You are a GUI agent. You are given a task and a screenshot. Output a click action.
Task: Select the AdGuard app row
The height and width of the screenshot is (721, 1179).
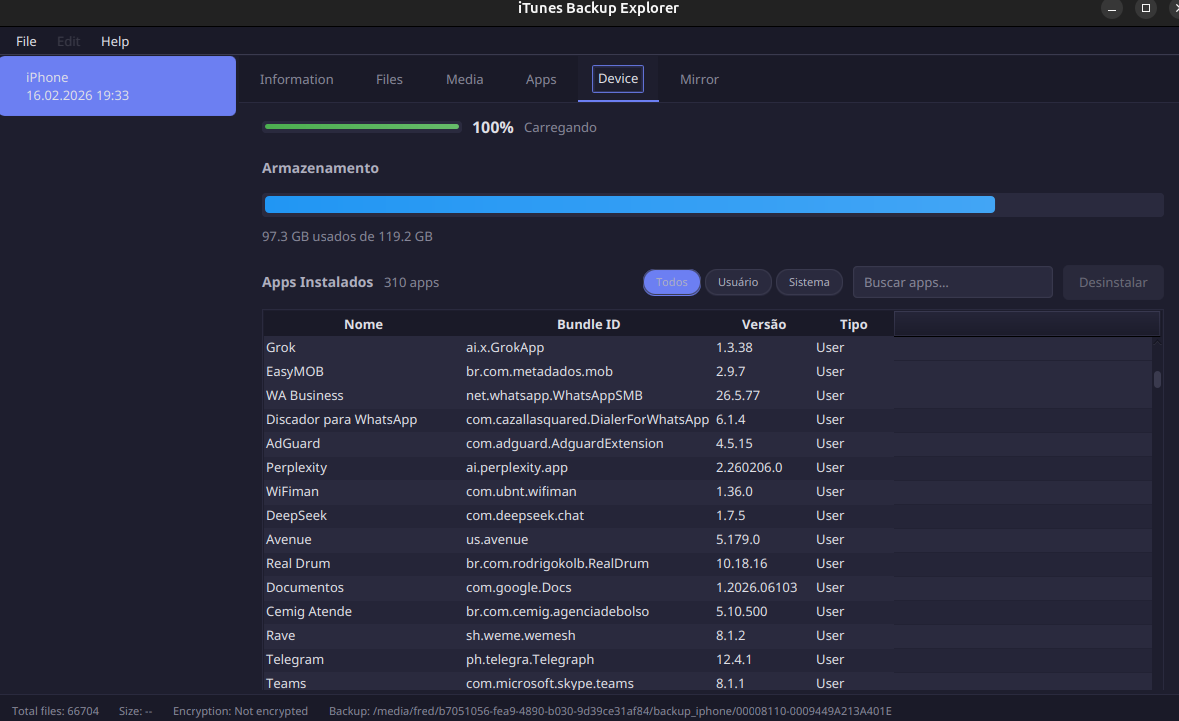[x=707, y=444]
